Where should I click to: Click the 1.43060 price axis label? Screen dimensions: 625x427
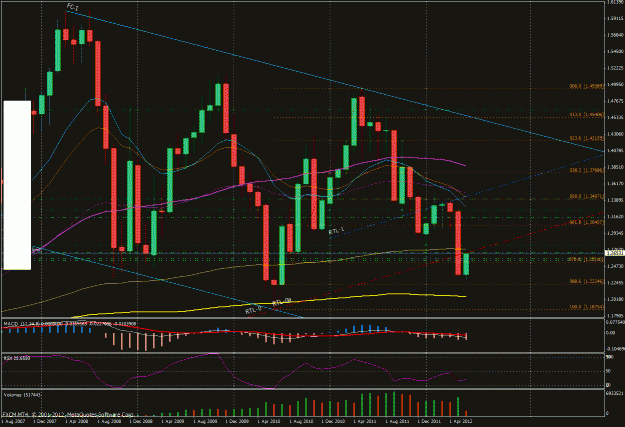pos(615,134)
